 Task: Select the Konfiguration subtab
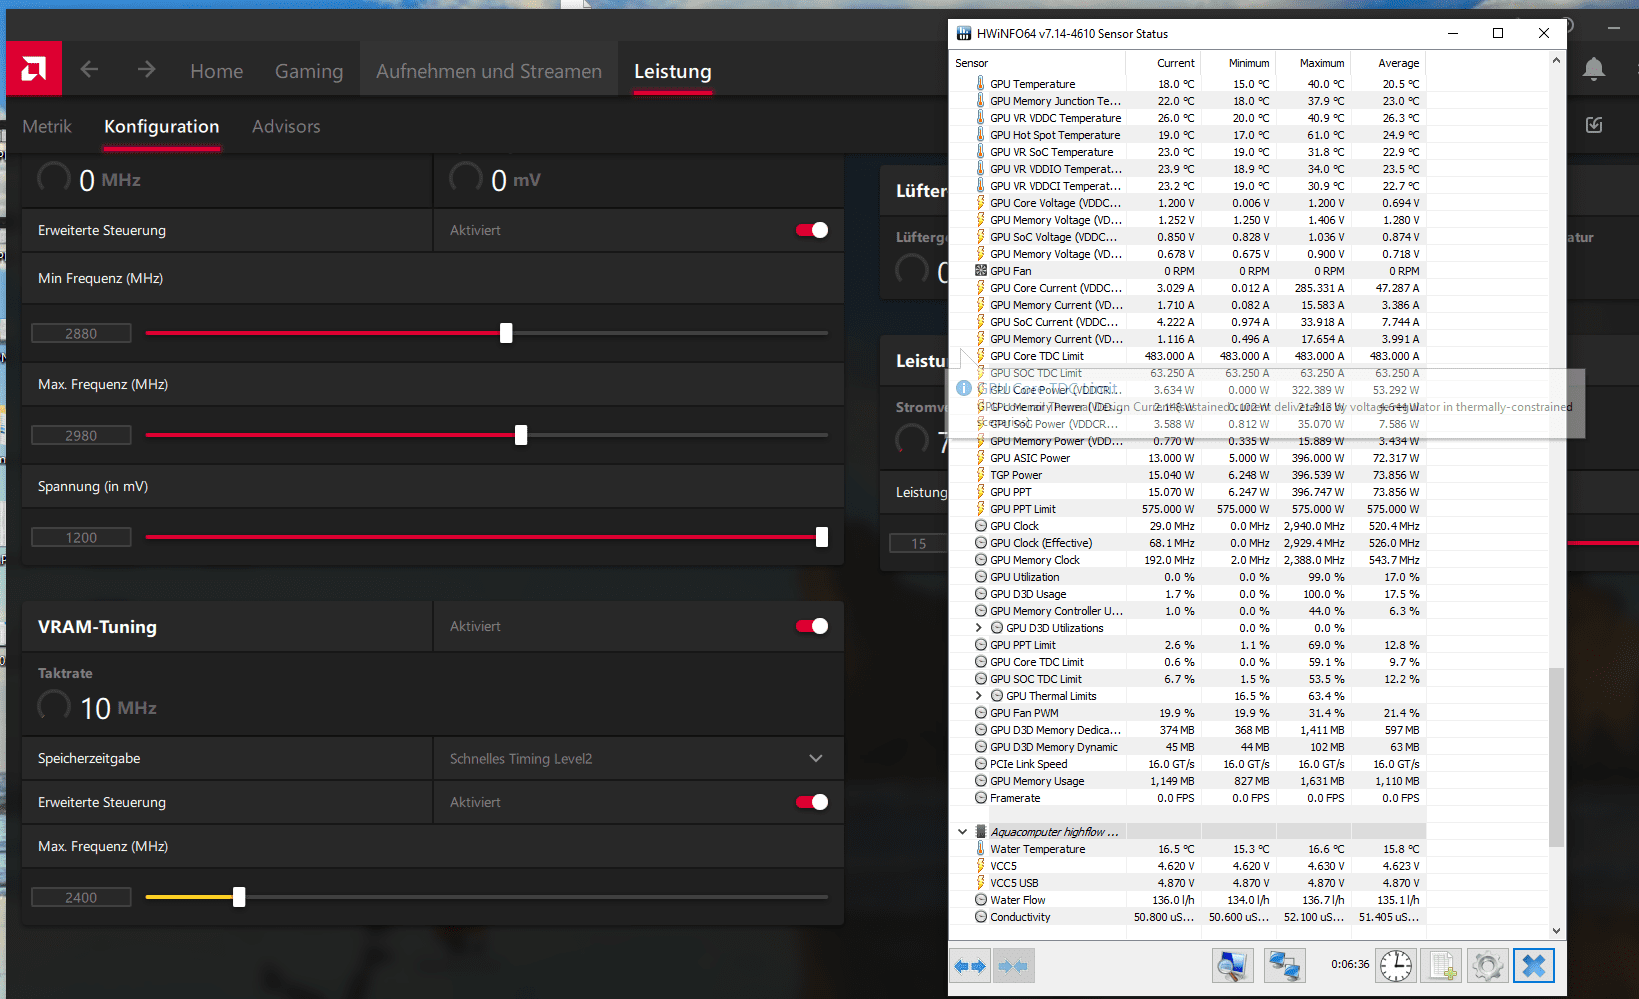162,126
